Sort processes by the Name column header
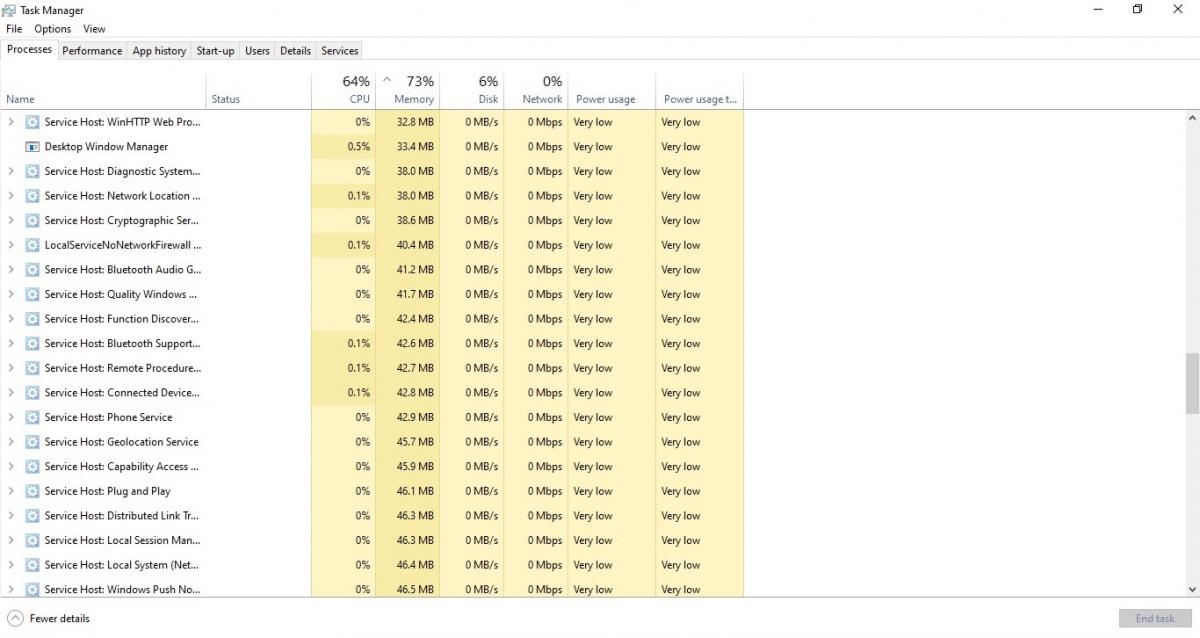Screen dimensions: 1200x638 pyautogui.click(x=104, y=91)
